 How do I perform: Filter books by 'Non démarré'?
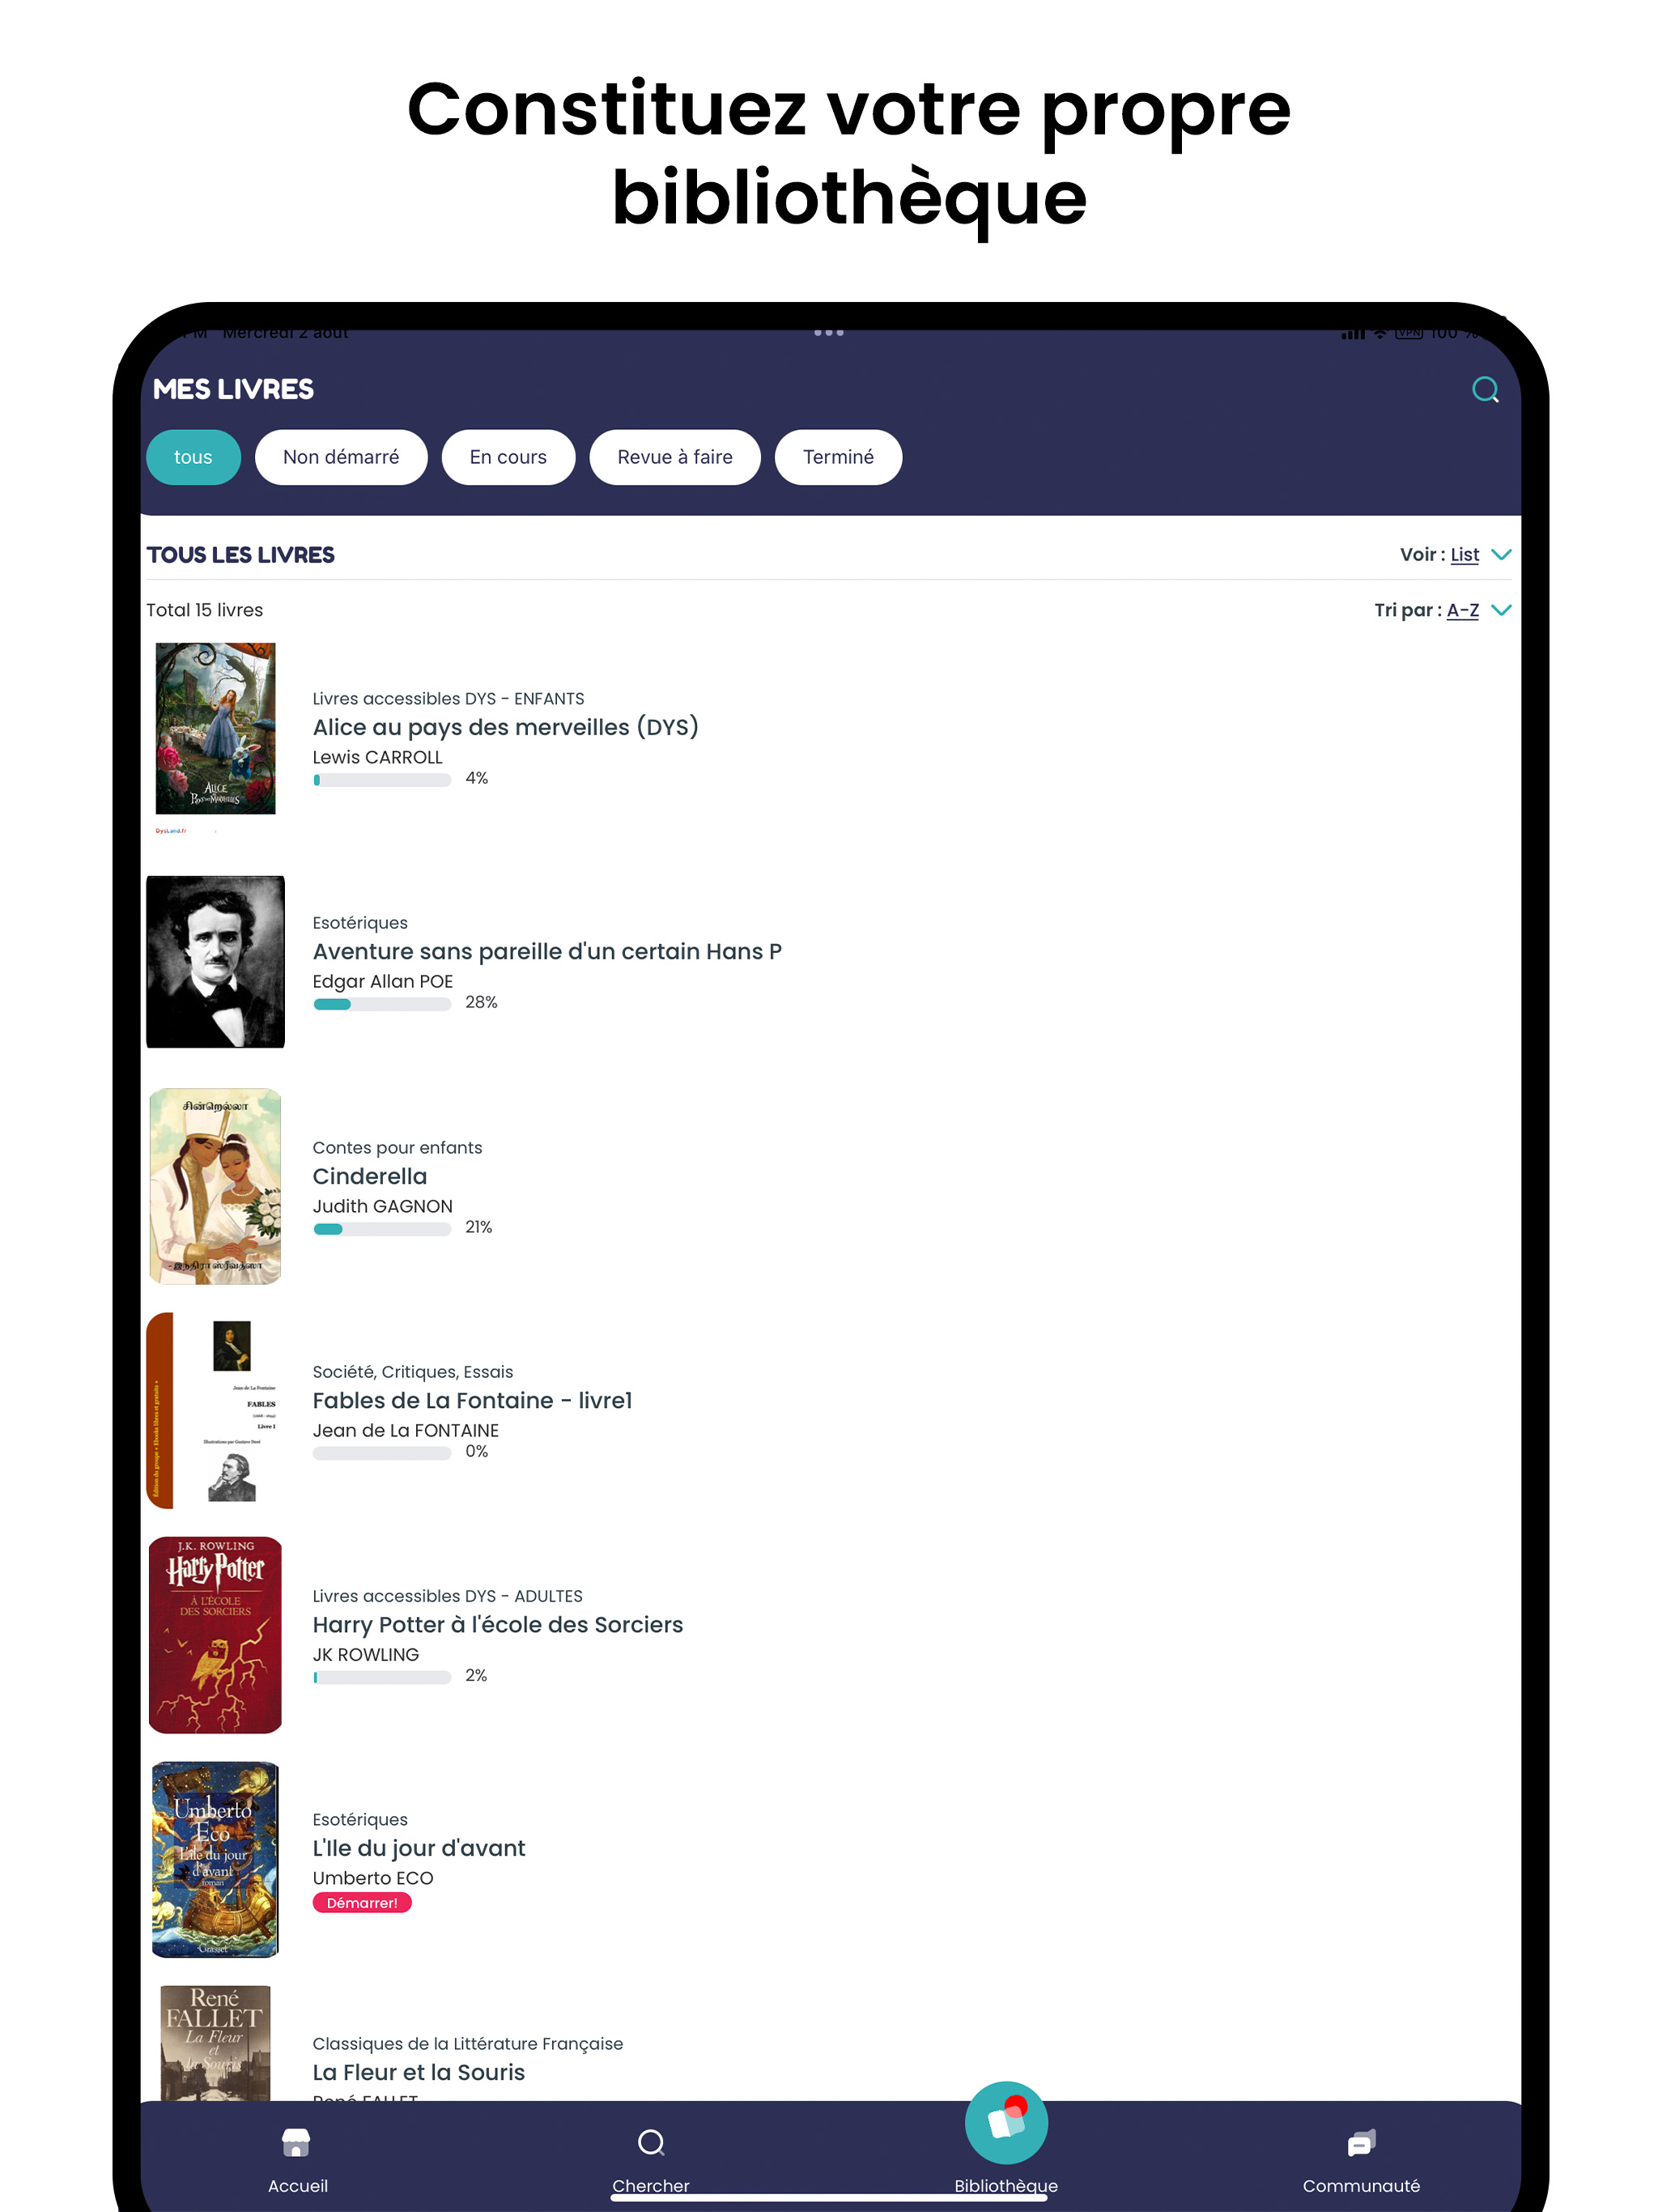tap(341, 457)
